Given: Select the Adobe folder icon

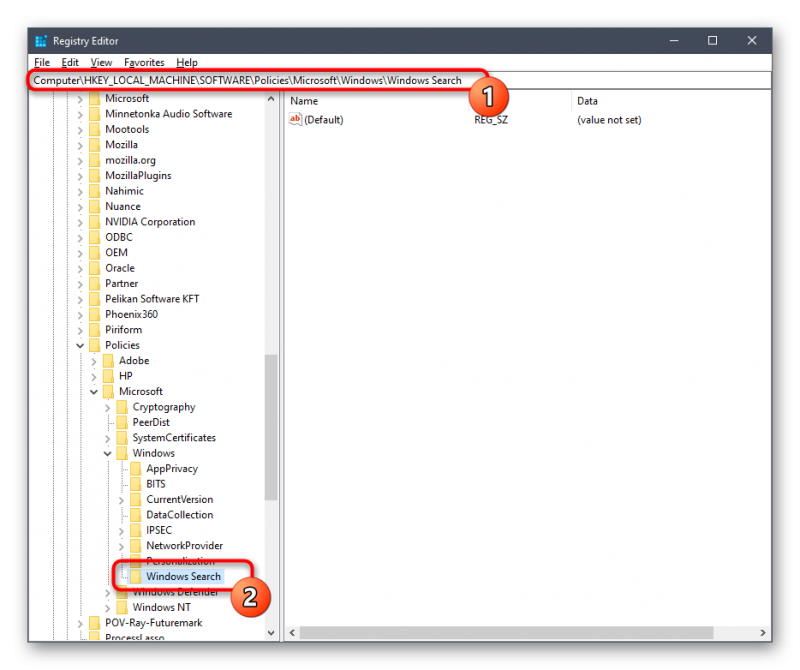Looking at the screenshot, I should (108, 361).
